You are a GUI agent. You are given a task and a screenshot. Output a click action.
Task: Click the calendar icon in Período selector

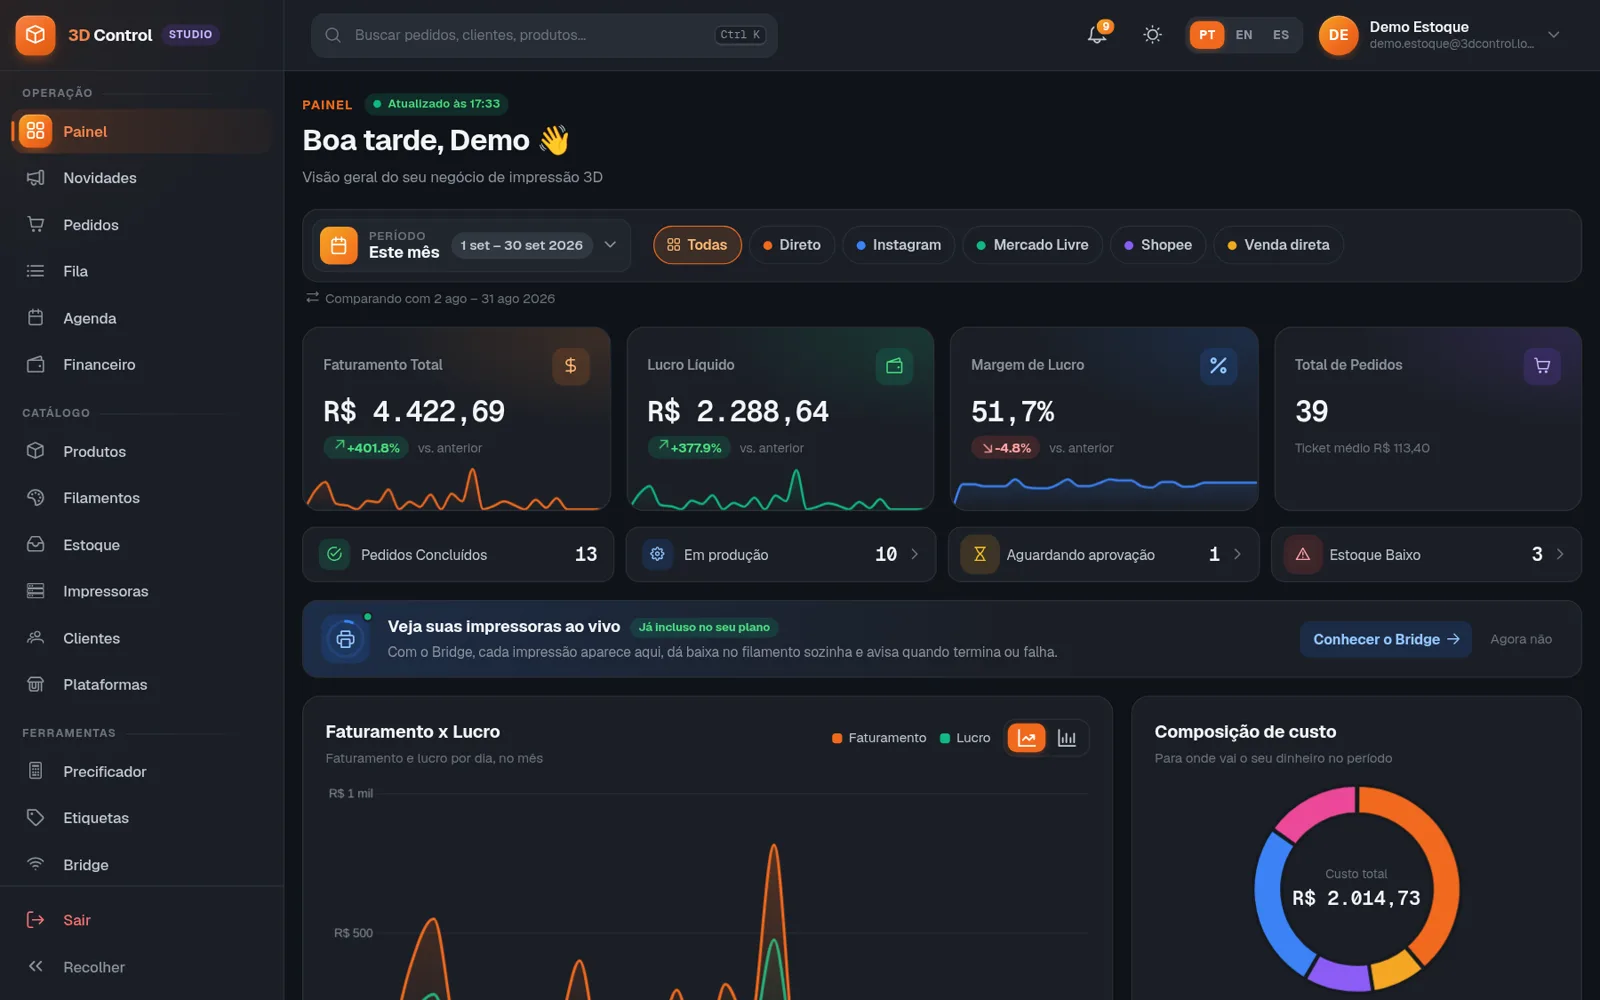coord(338,245)
